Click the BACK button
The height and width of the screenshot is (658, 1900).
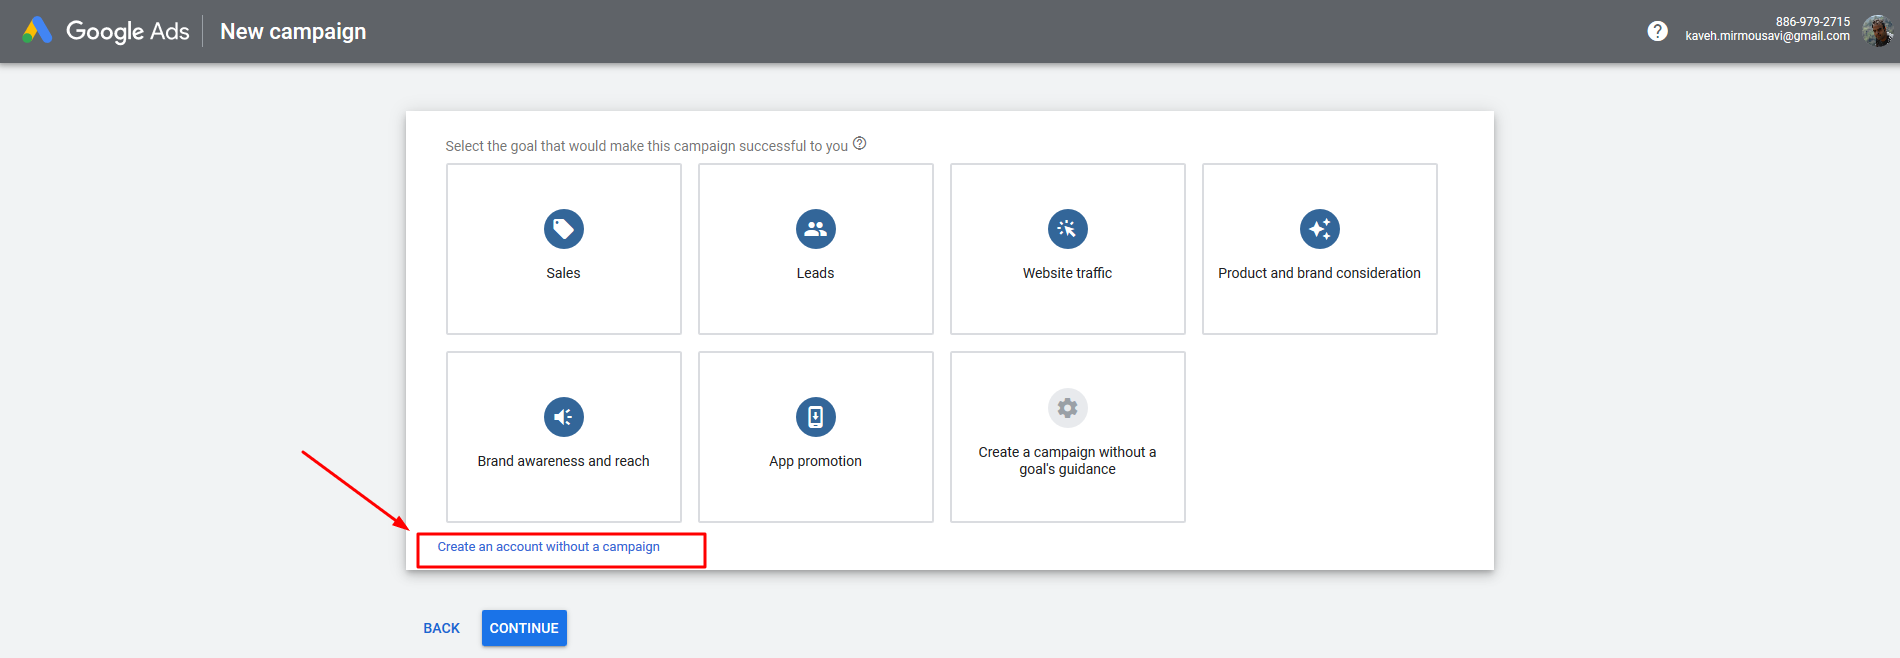click(442, 628)
